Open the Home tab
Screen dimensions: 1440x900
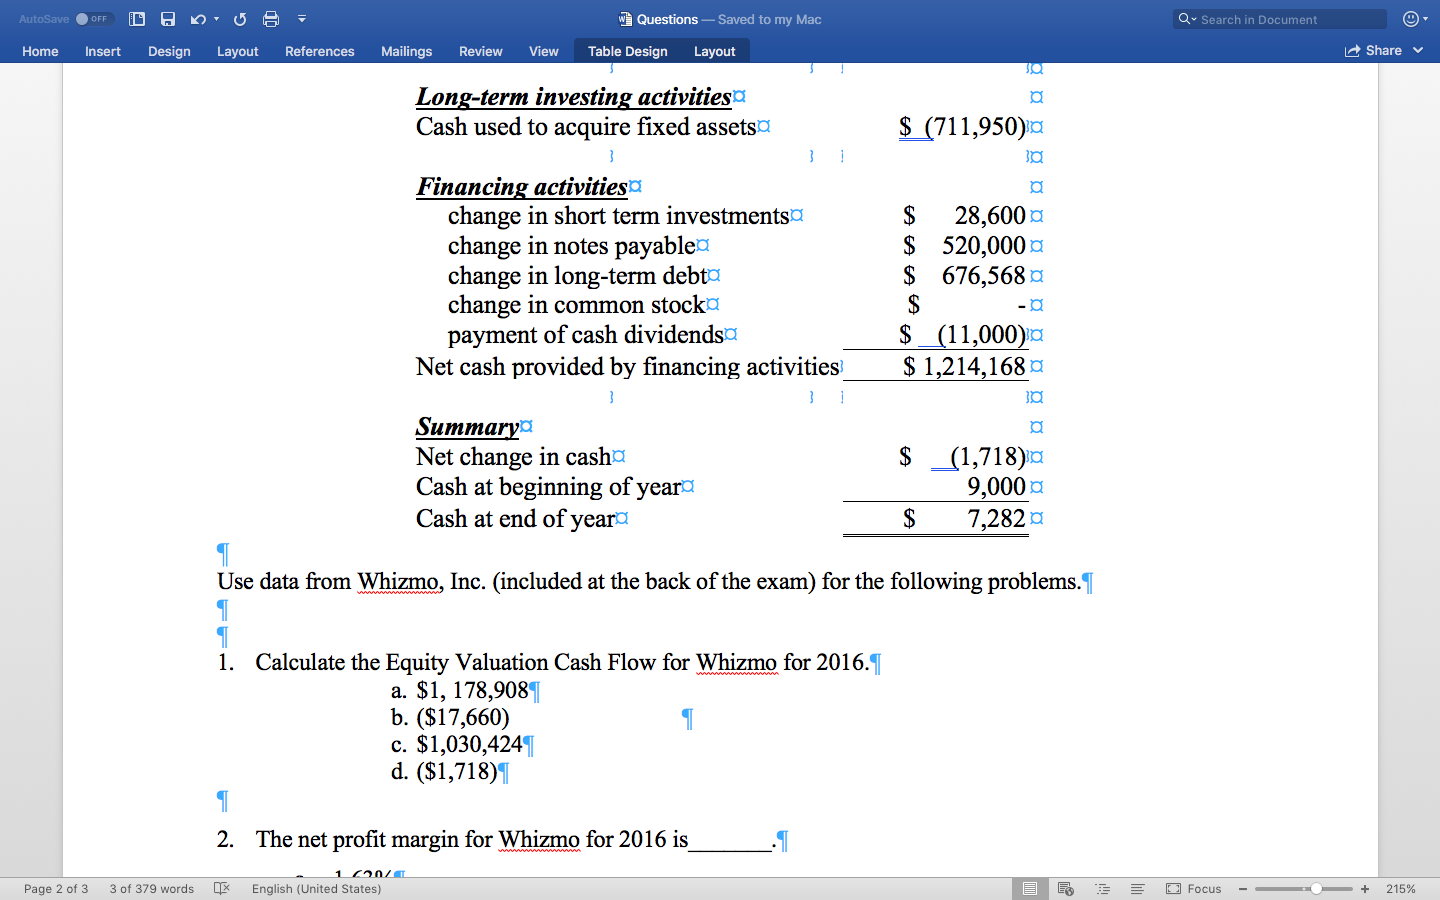coord(40,51)
